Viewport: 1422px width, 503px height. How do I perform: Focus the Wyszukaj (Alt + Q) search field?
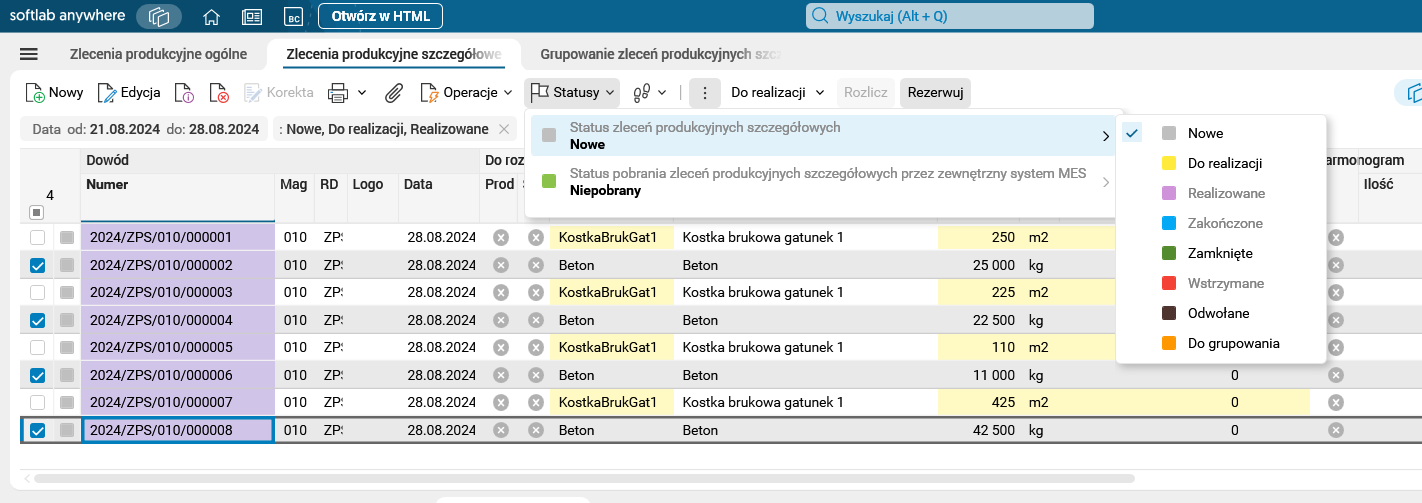coord(950,16)
